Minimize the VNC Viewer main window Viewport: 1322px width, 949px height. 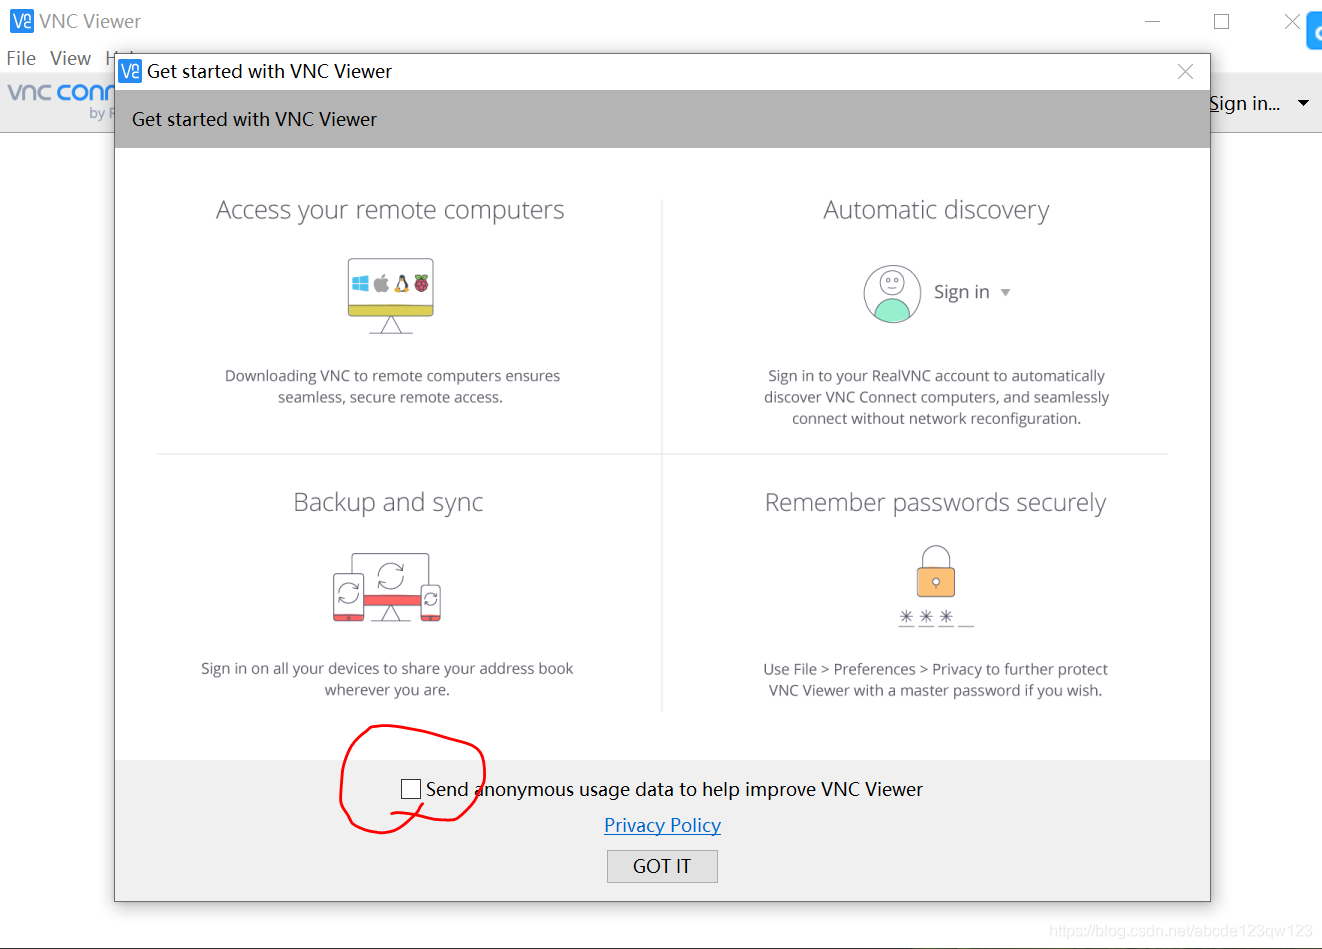(x=1152, y=21)
